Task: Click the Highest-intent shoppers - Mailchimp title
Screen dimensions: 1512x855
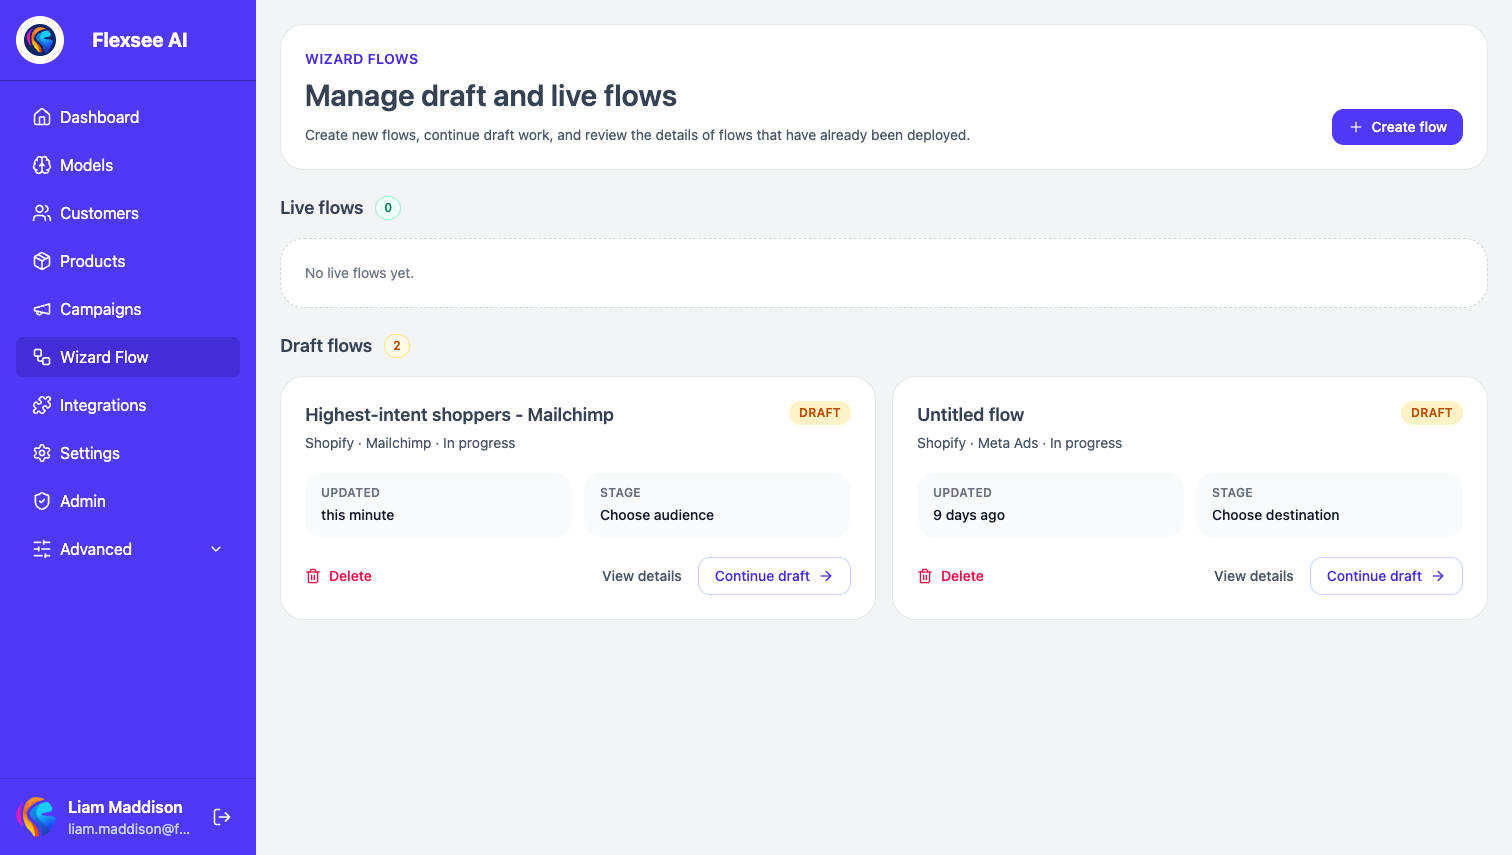Action: coord(459,415)
